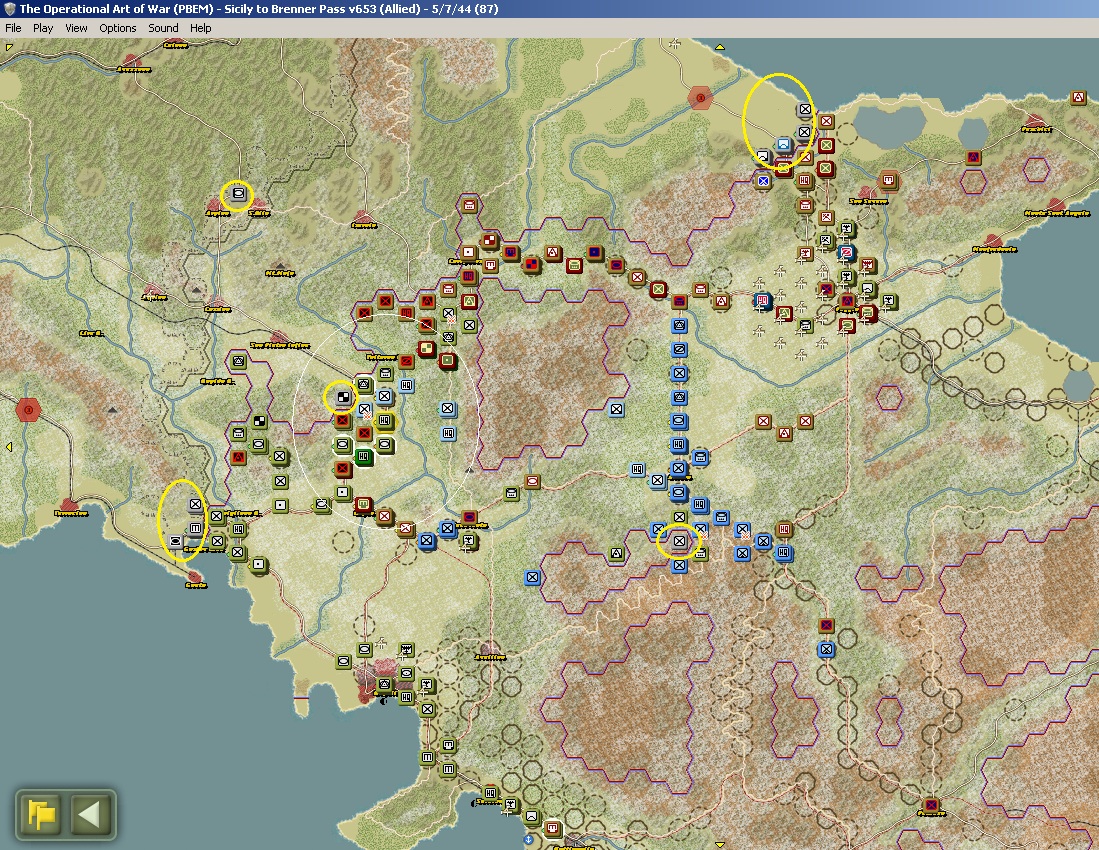Select the gray artillery unit in the Gaeta yellow ellipse
The image size is (1099, 850).
[196, 528]
